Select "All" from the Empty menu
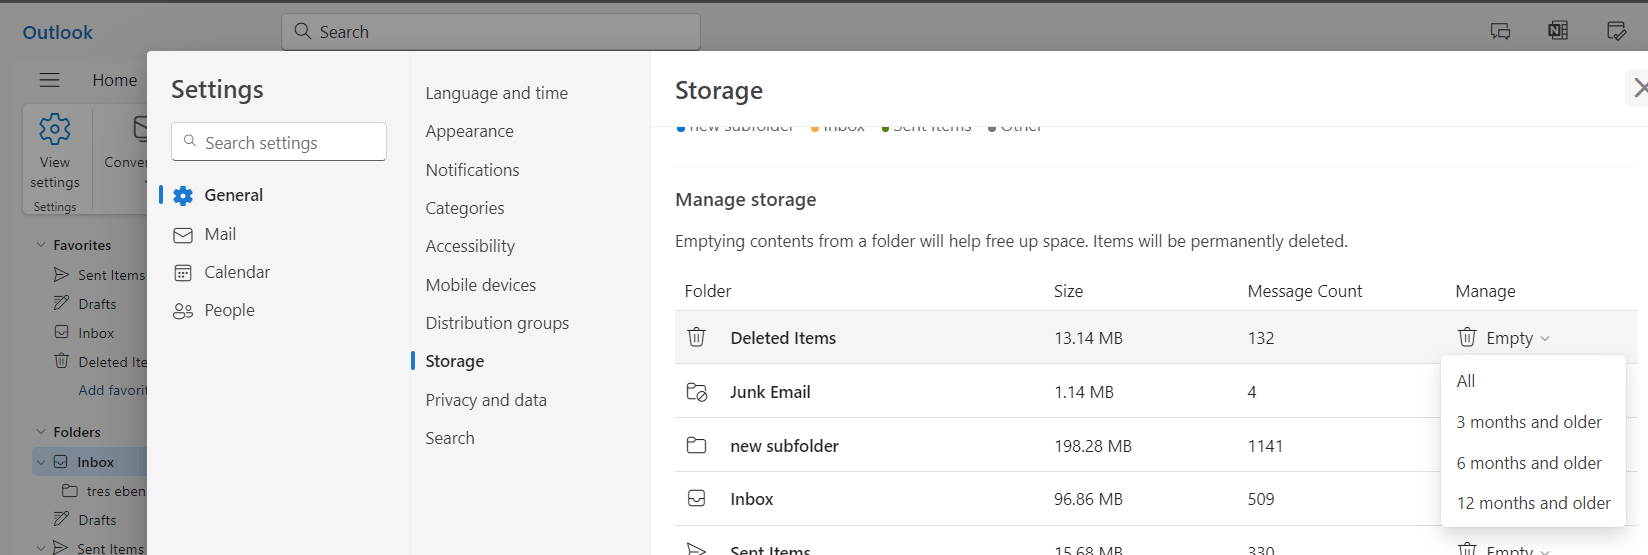 [1466, 381]
